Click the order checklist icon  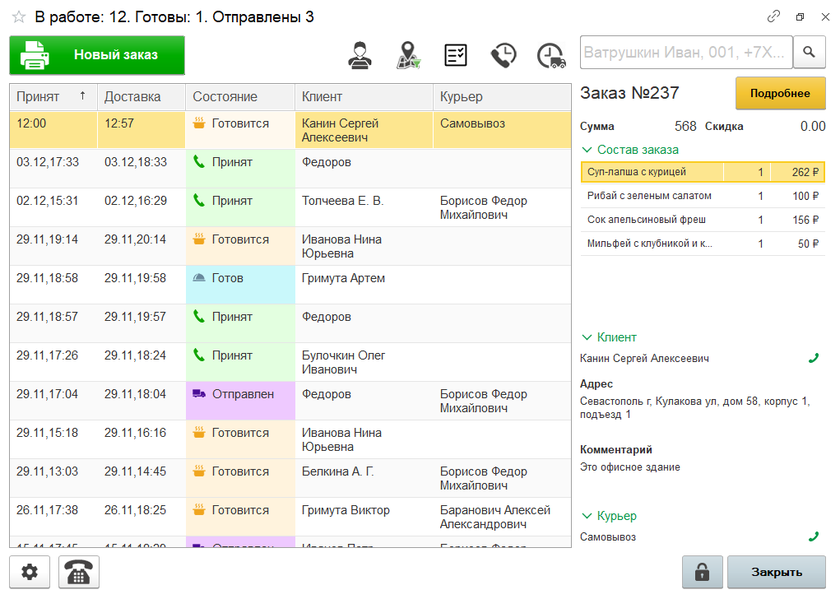click(x=456, y=55)
